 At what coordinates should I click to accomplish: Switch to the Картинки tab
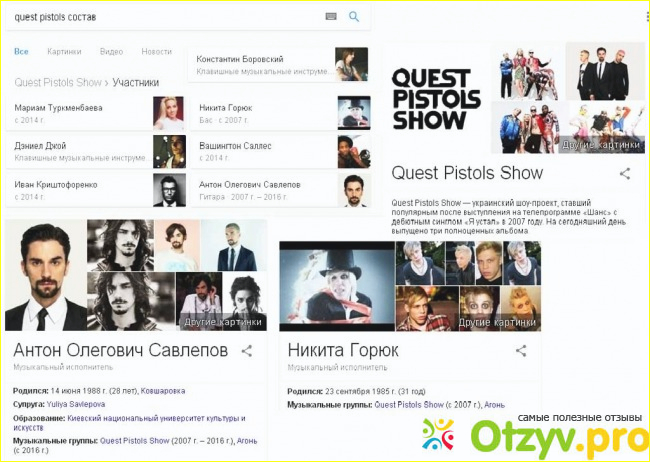(64, 51)
